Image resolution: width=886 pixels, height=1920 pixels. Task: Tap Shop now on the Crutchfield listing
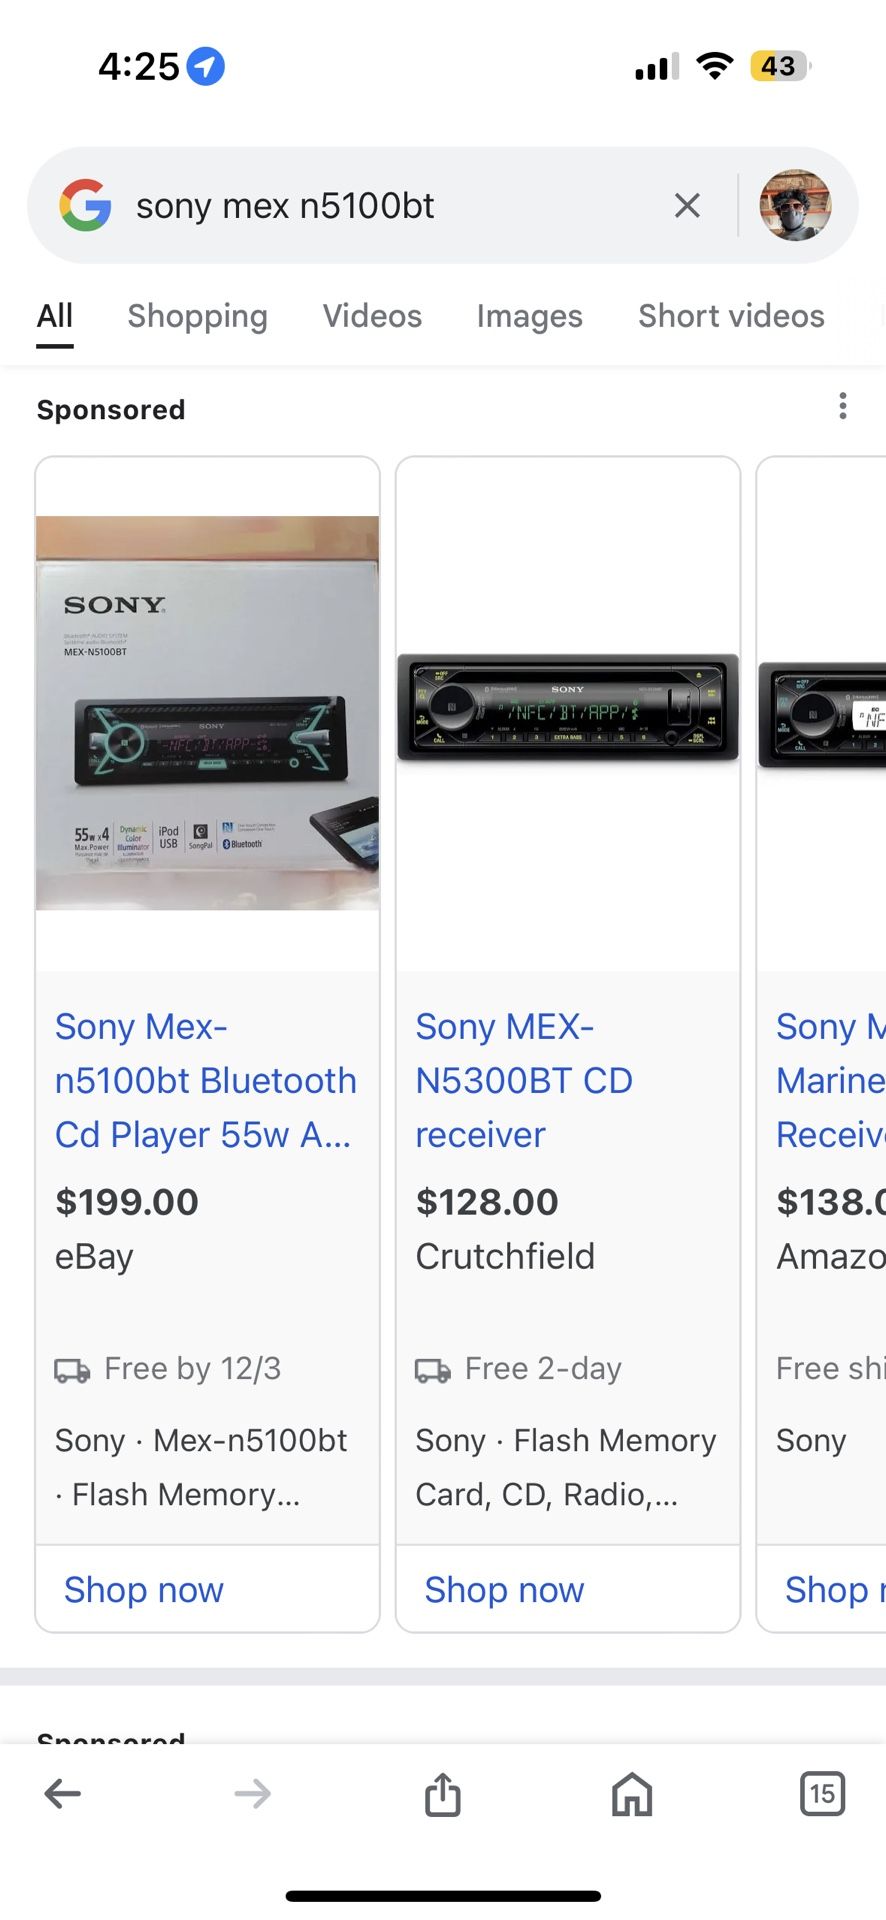[504, 1589]
